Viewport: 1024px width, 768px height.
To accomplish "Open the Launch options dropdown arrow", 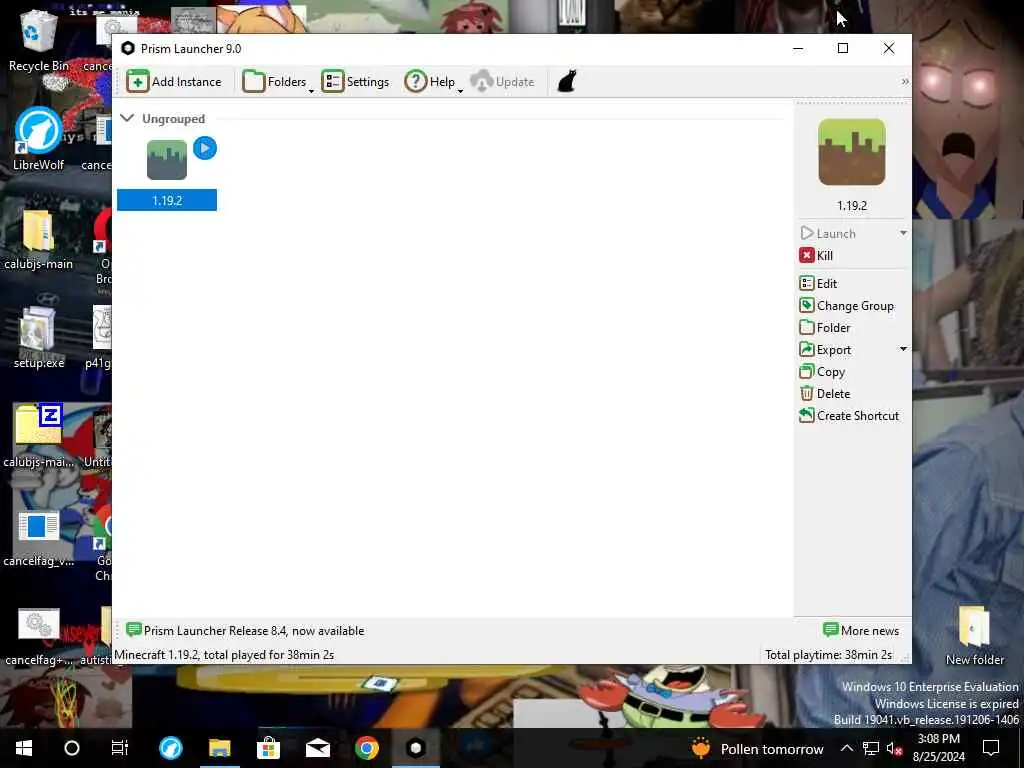I will click(903, 233).
